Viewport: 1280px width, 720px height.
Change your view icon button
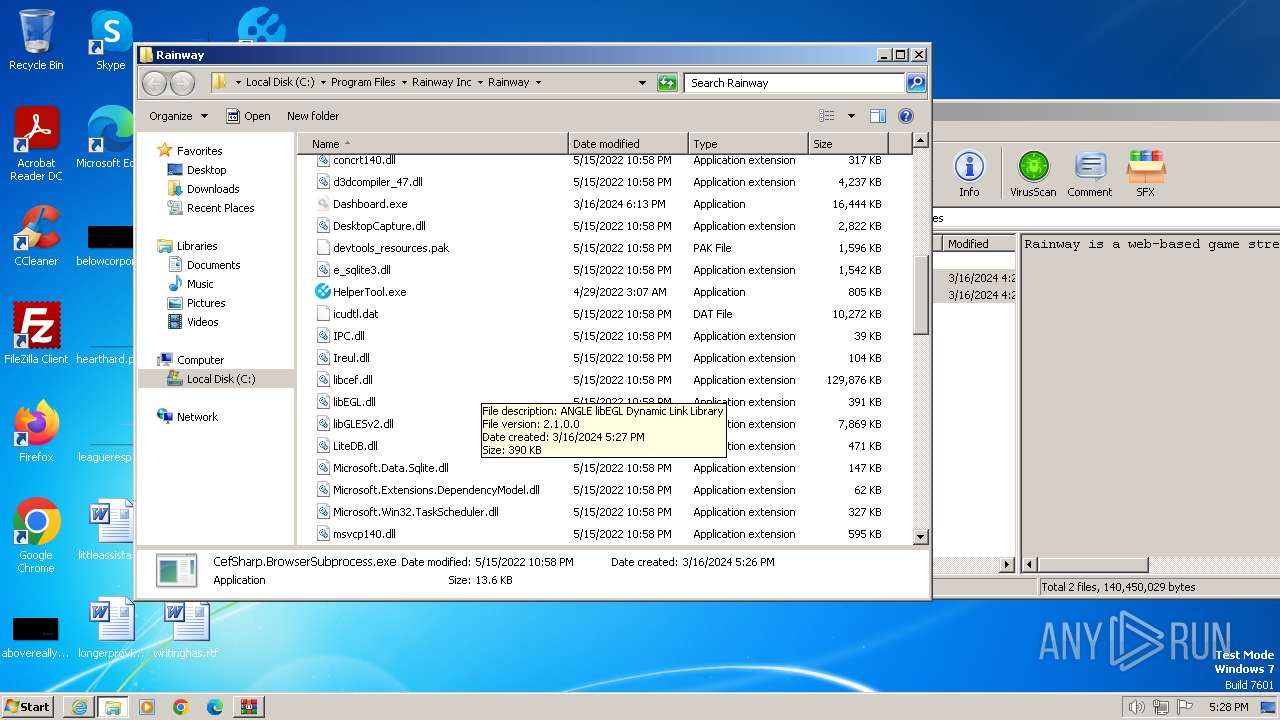[827, 116]
